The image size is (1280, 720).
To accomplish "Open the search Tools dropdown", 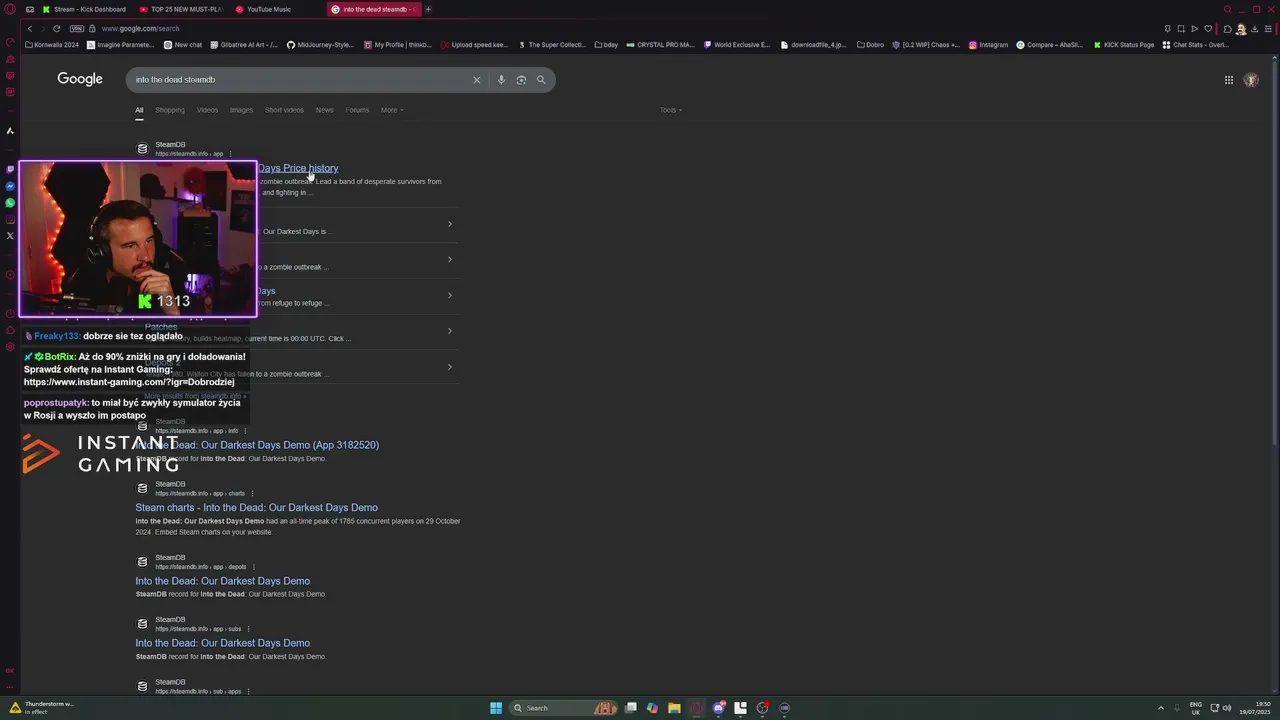I will coord(671,110).
